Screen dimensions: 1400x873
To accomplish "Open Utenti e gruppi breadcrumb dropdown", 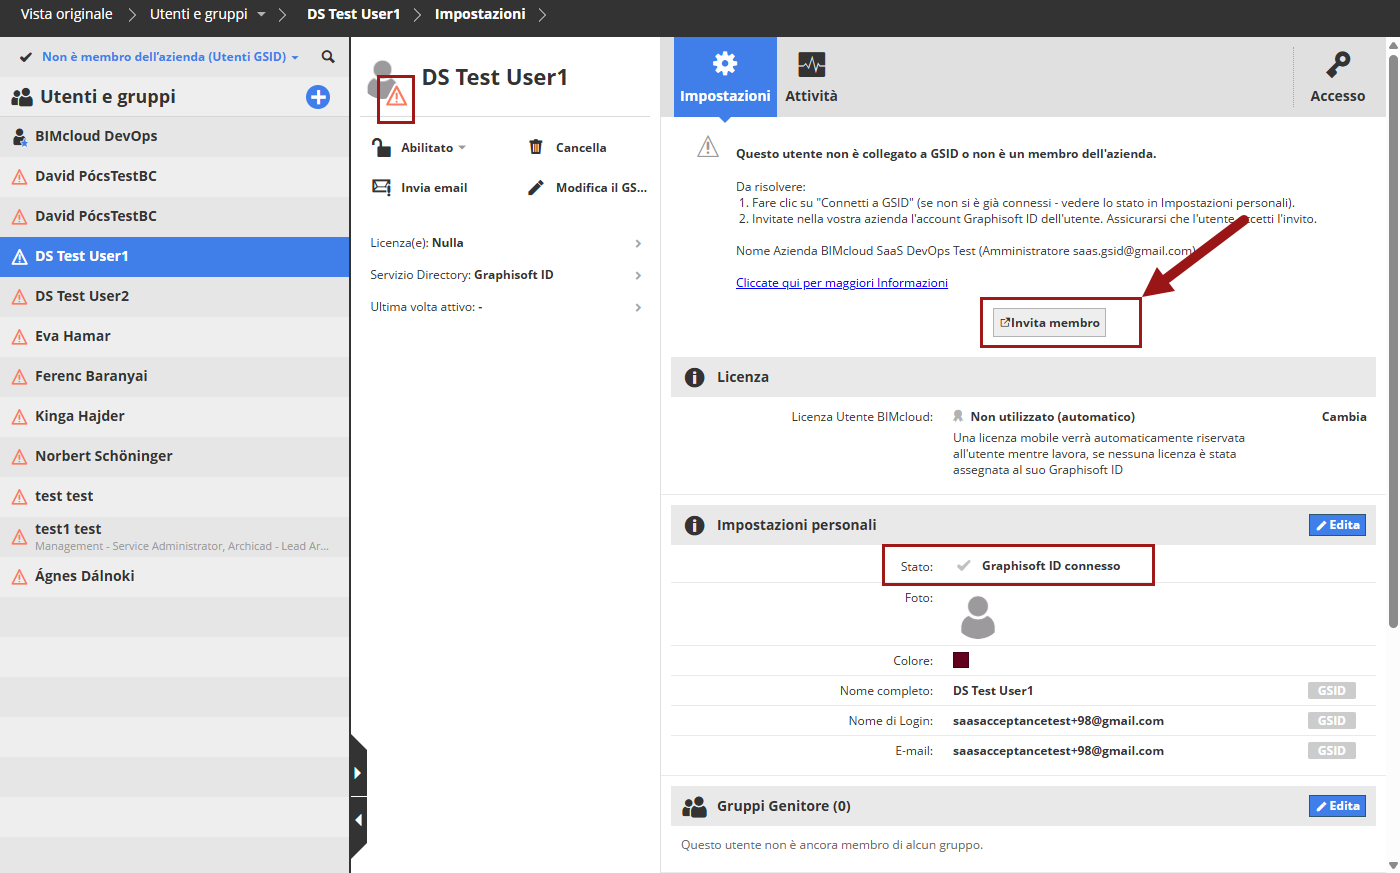I will pyautogui.click(x=262, y=14).
